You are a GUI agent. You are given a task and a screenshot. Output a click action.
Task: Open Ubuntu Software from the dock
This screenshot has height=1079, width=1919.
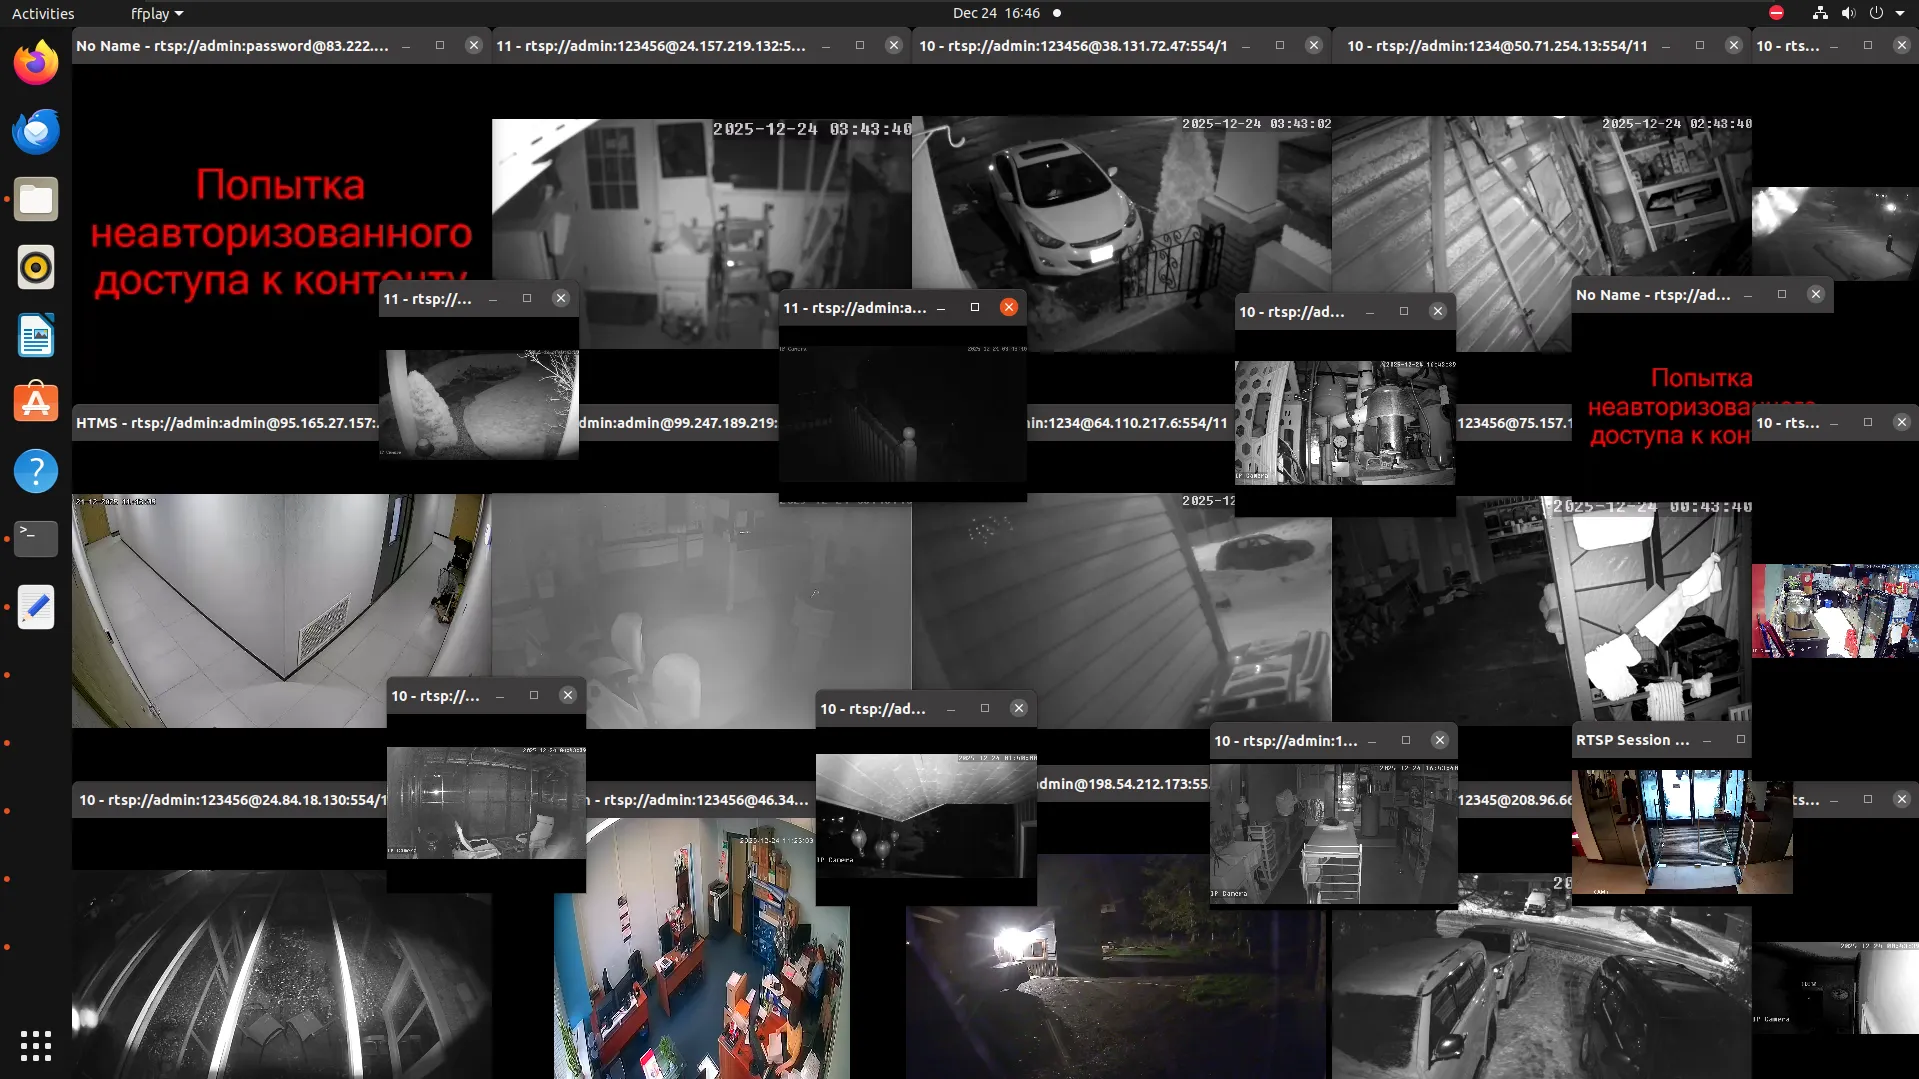[x=36, y=403]
